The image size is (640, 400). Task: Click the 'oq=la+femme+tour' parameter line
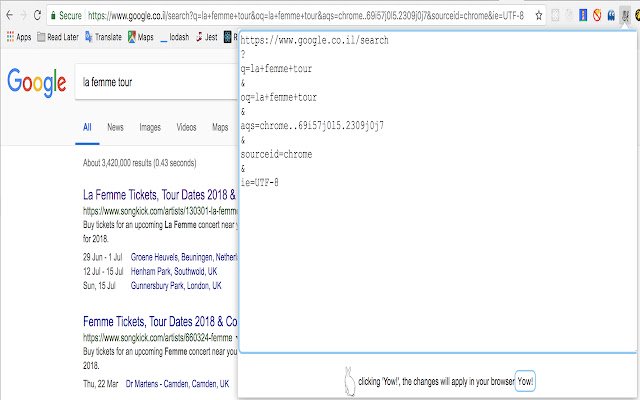click(x=278, y=97)
